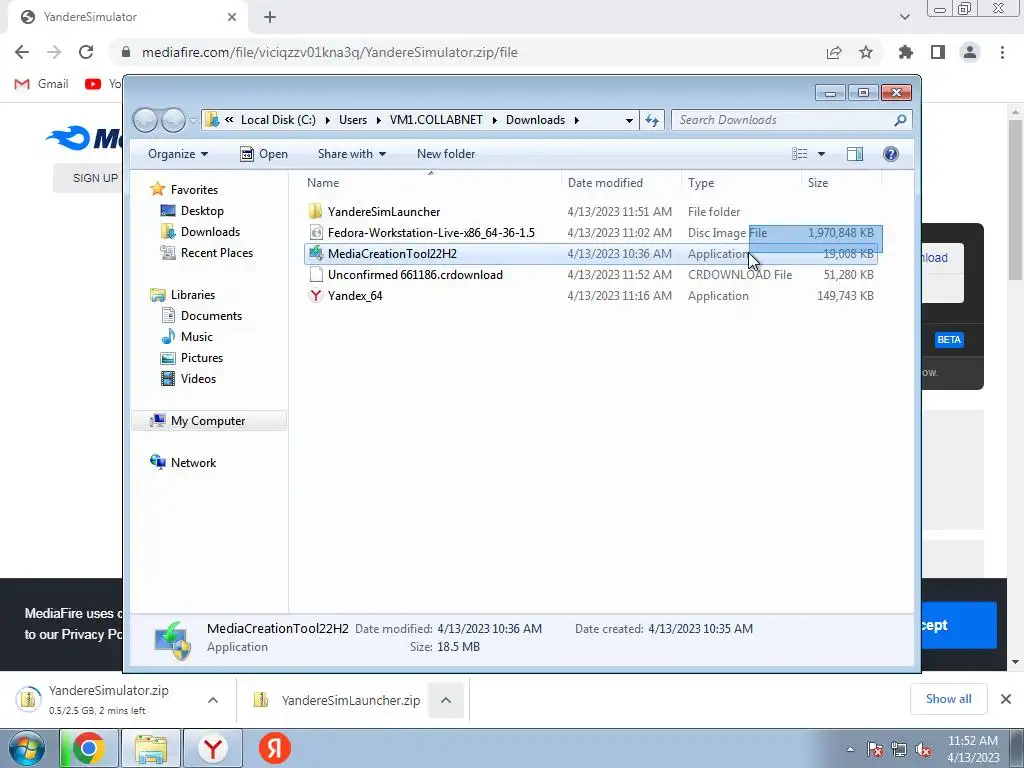The height and width of the screenshot is (768, 1024).
Task: Select Yandex_64 application file
Action: pos(590,296)
